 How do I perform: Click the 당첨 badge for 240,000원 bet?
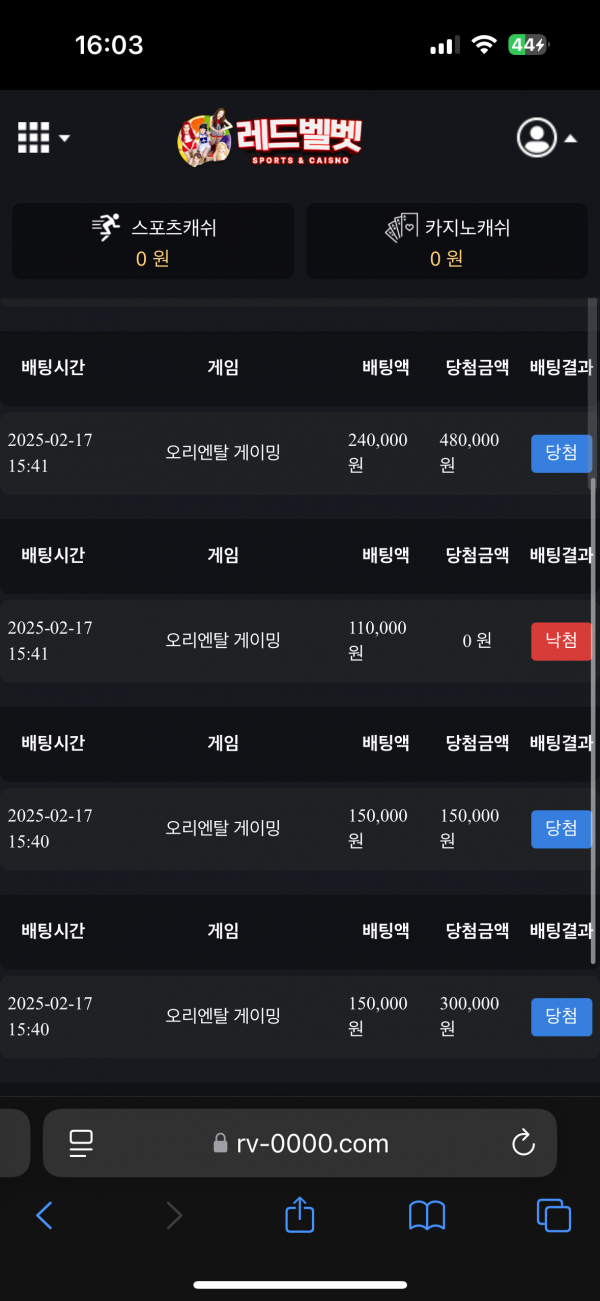561,453
